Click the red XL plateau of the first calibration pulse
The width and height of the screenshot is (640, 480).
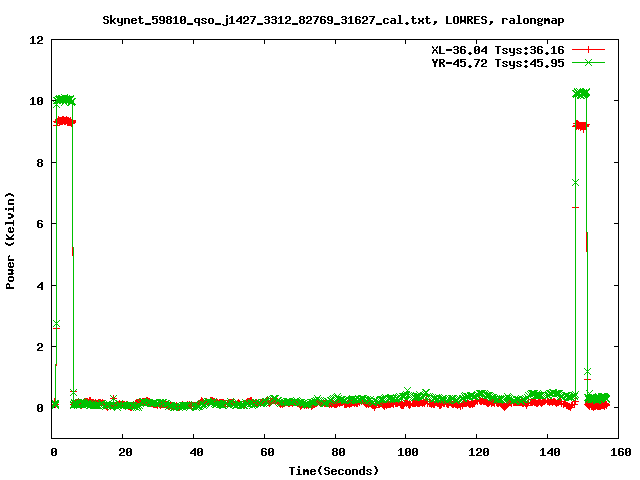(x=64, y=121)
